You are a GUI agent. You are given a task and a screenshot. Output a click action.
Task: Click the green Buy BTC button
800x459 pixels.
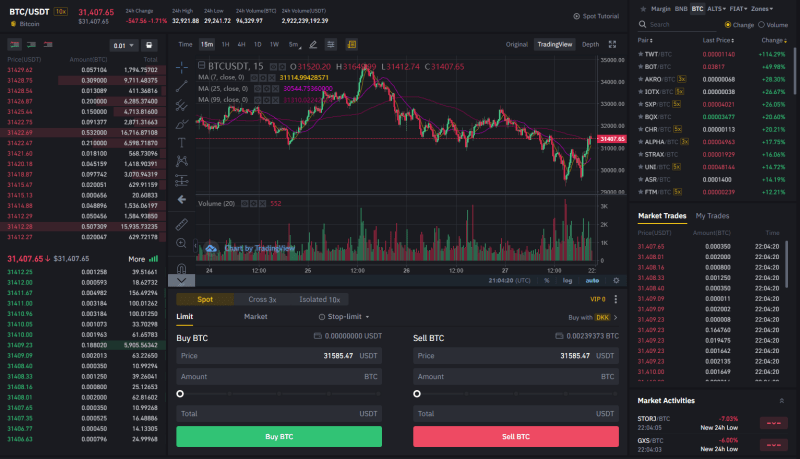[279, 437]
